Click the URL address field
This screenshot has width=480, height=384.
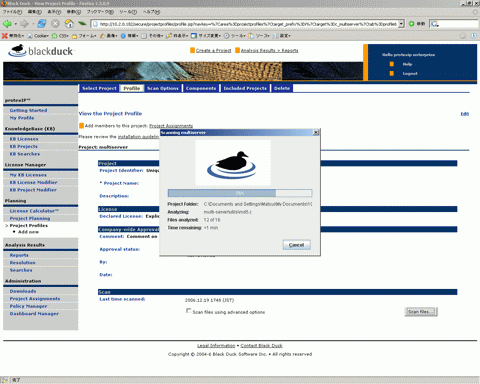tap(248, 24)
